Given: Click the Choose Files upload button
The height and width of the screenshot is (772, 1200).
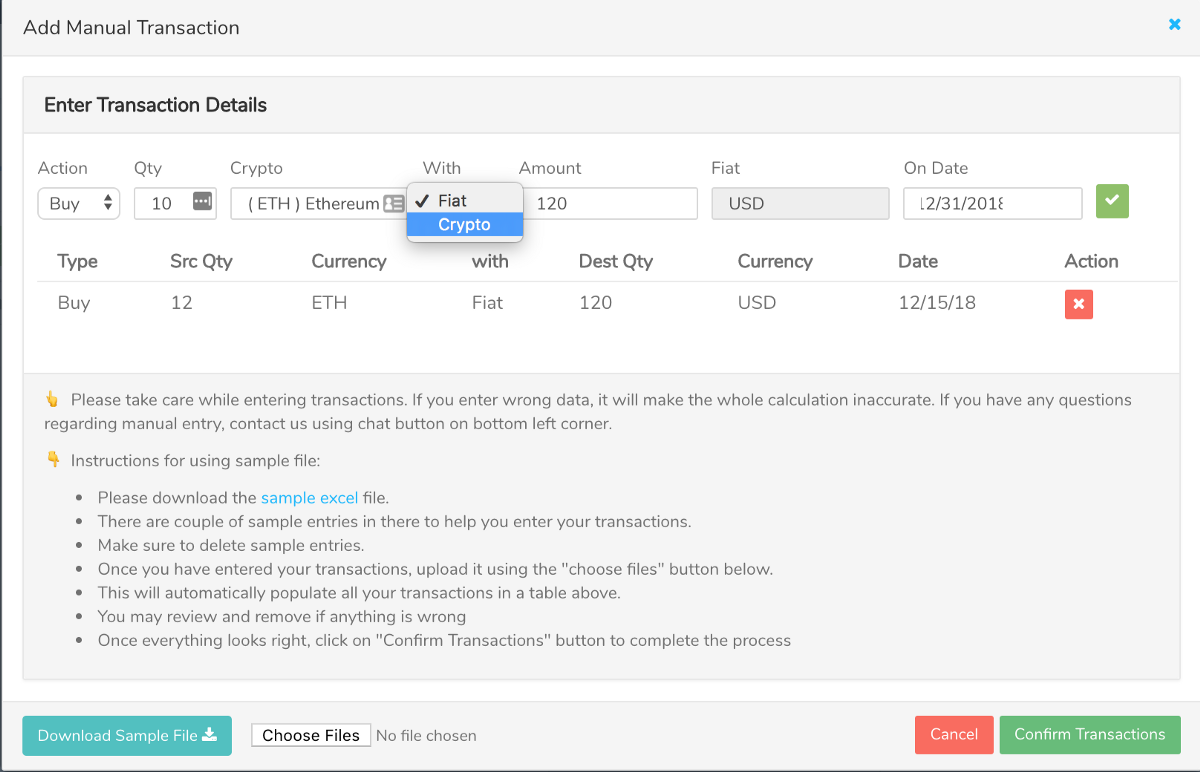Looking at the screenshot, I should click(x=311, y=736).
